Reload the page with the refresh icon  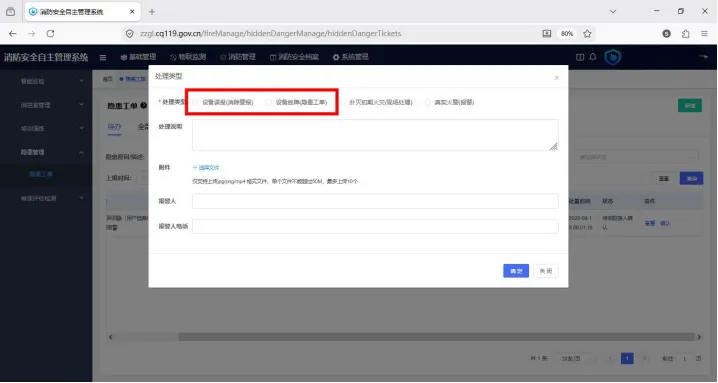pos(50,33)
